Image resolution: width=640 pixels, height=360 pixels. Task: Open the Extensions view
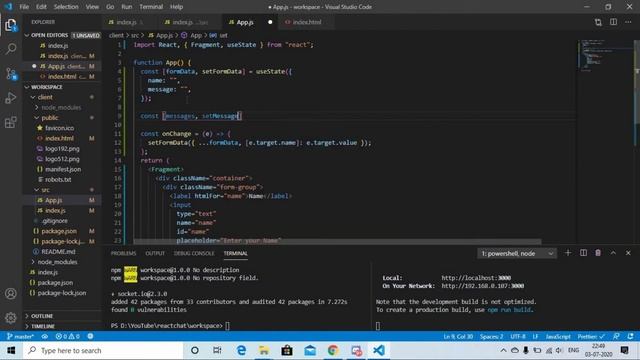coord(11,122)
